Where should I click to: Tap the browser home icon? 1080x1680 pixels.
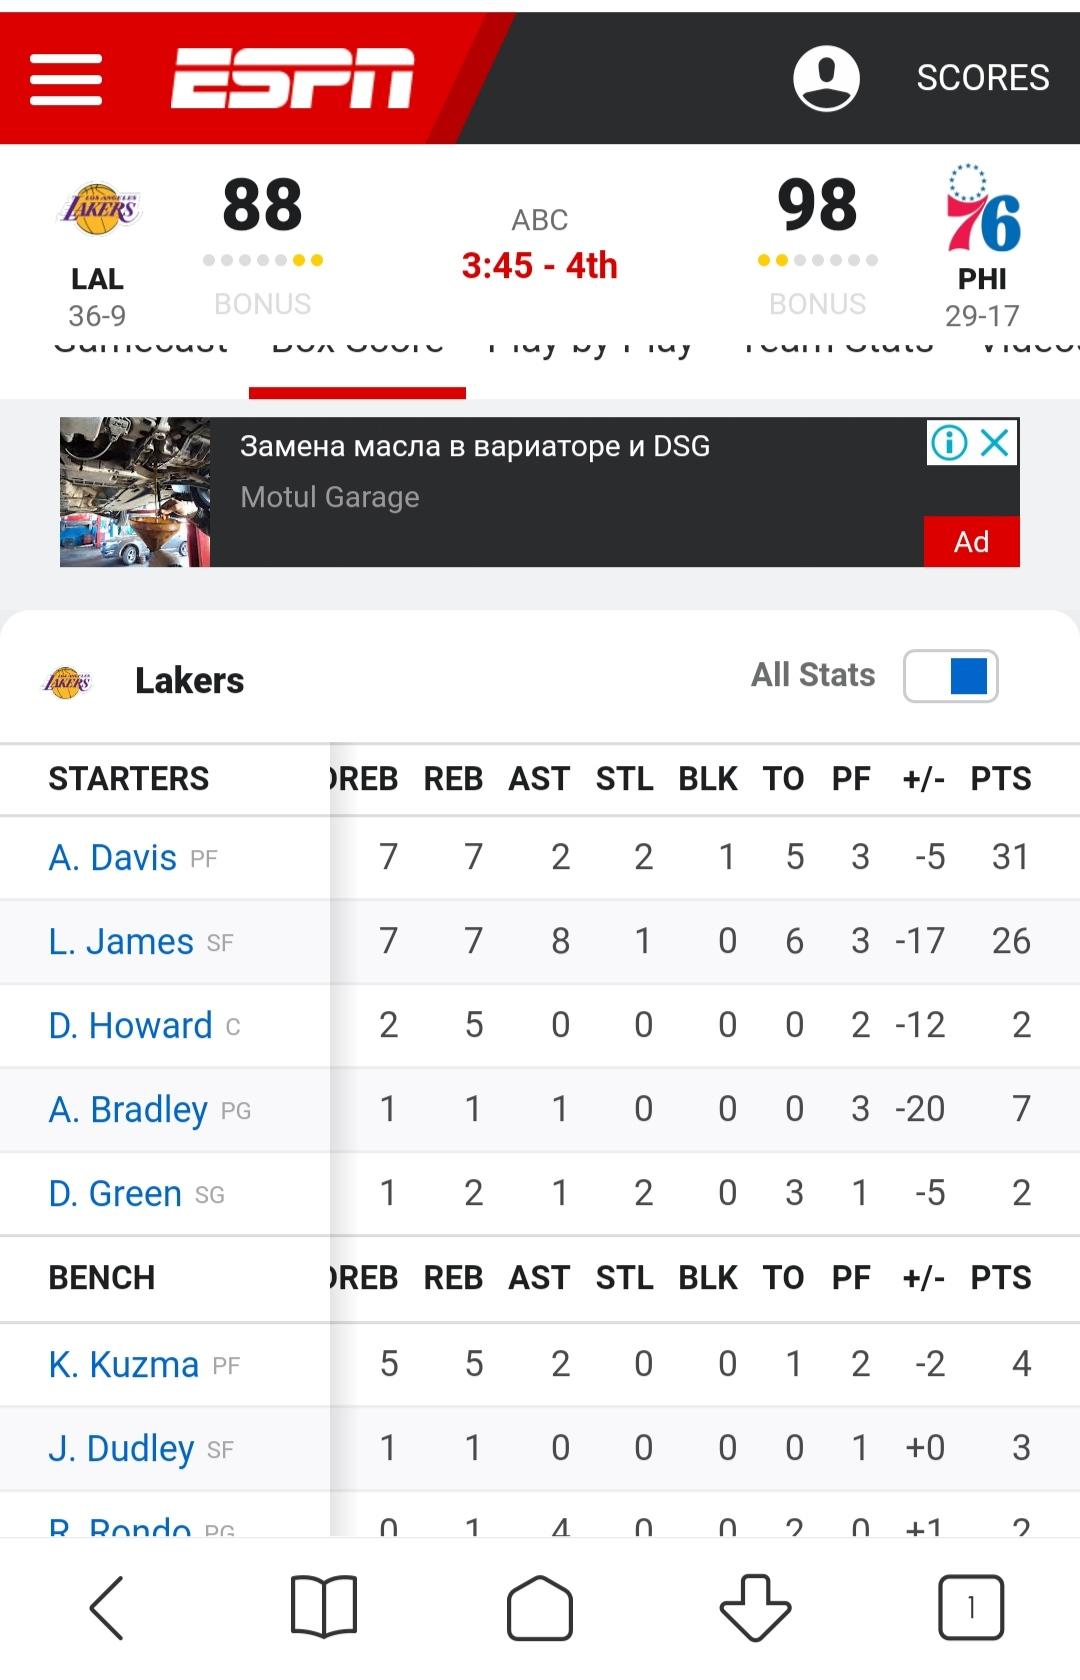pyautogui.click(x=540, y=1608)
